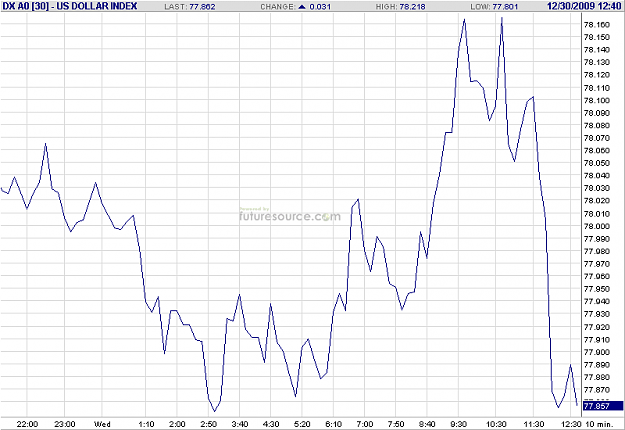Screen dimensions: 625x430
Task: Click the 78.160 price axis label
Action: click(597, 25)
